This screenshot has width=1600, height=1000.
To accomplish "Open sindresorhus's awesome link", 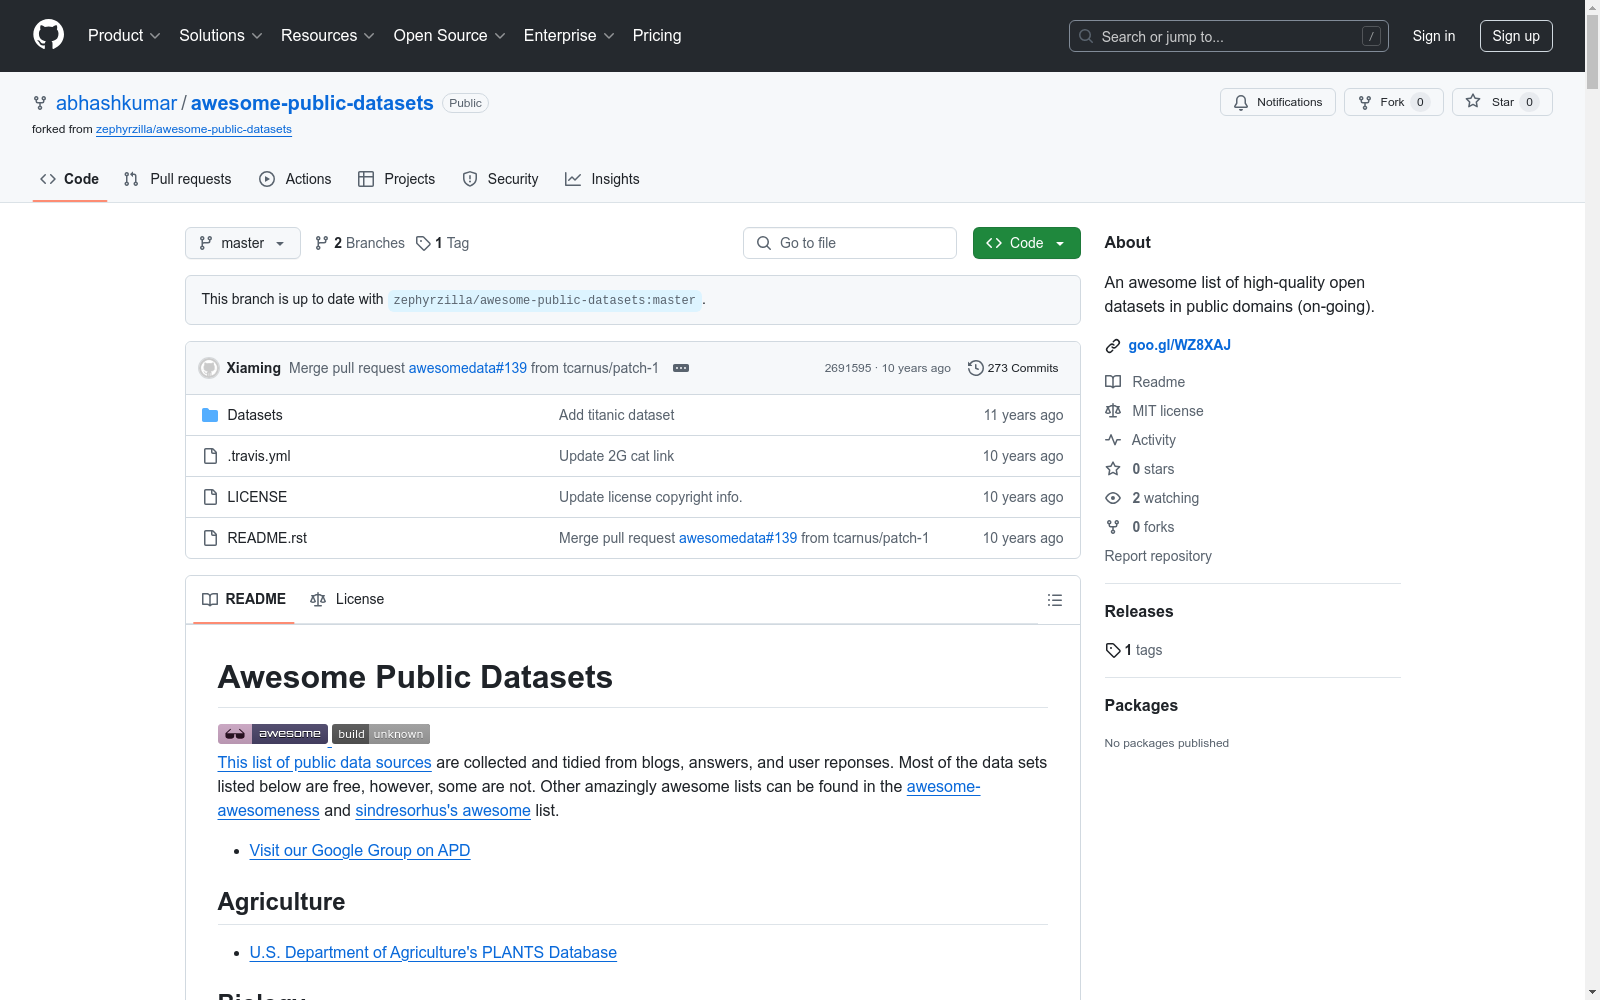I will 443,810.
